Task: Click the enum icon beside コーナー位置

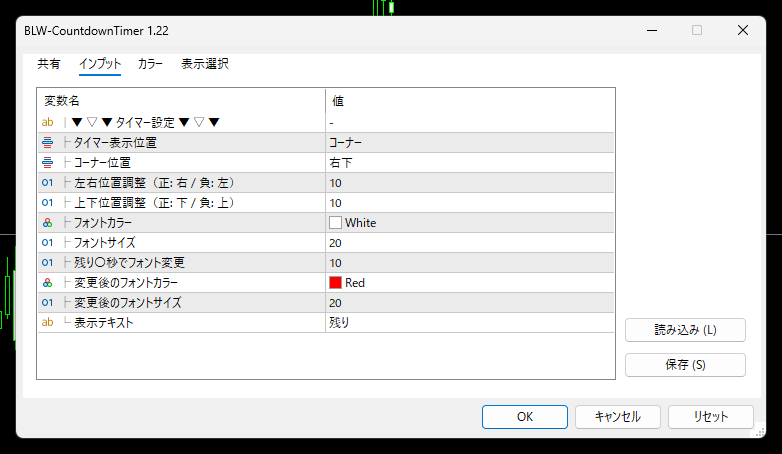Action: (x=47, y=162)
